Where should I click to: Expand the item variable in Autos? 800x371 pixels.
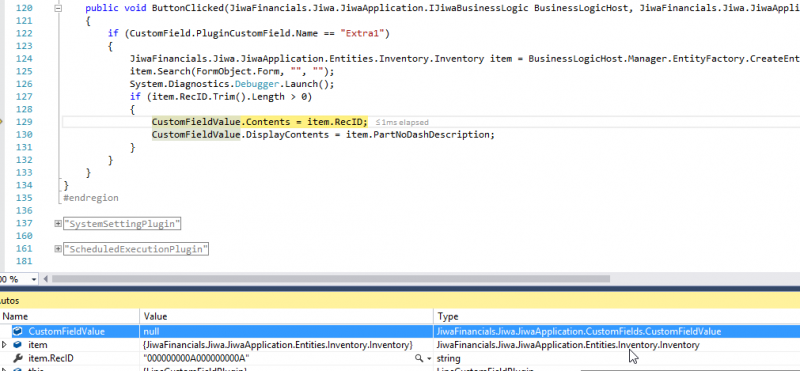5,345
